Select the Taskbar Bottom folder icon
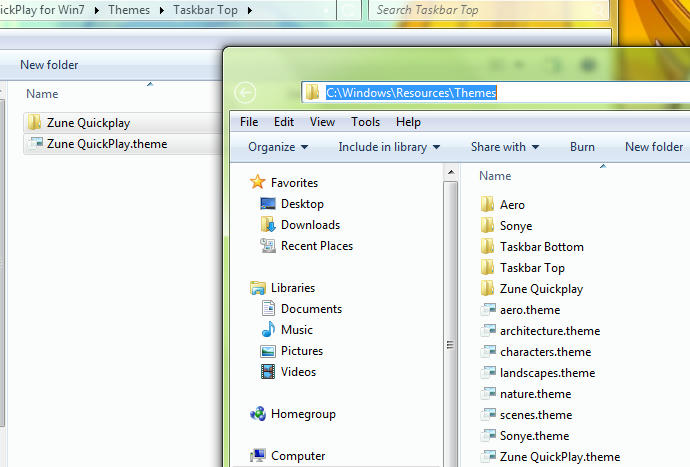The height and width of the screenshot is (467, 690). tap(487, 246)
